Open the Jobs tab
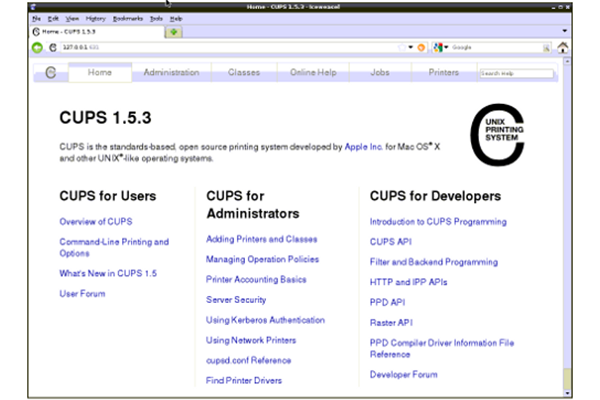The height and width of the screenshot is (400, 600). pos(379,73)
